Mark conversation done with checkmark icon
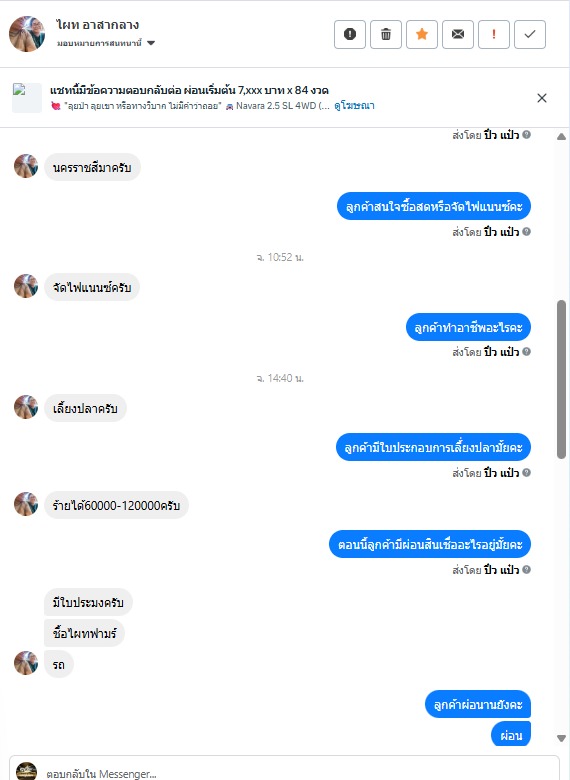The height and width of the screenshot is (780, 570). pyautogui.click(x=530, y=34)
